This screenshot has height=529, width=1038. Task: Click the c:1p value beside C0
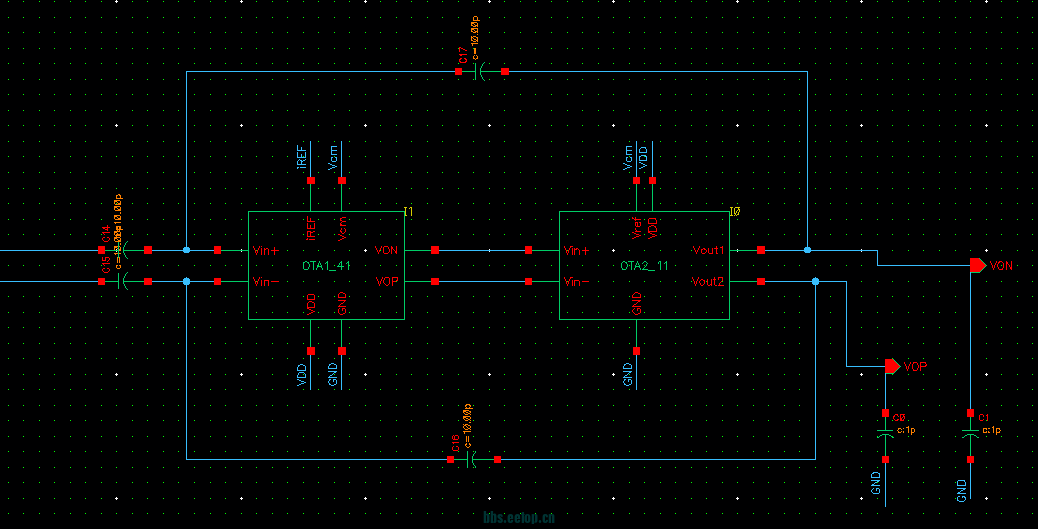tap(906, 430)
